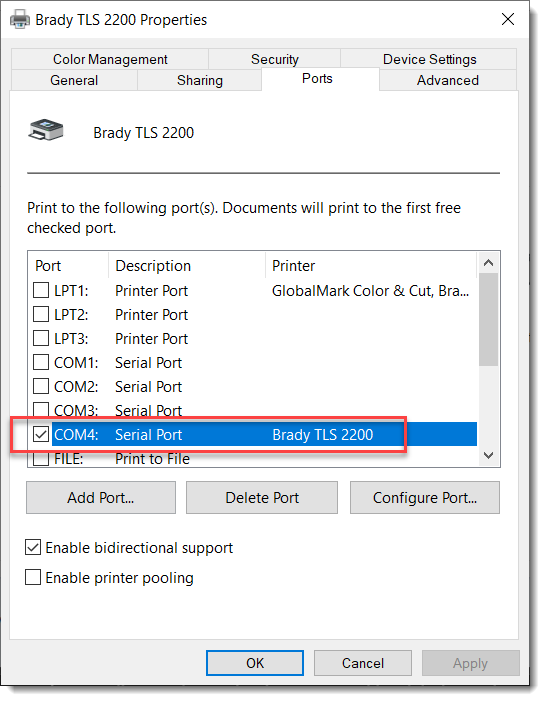Screen dimensions: 545x701
Task: Open the Color Management tab
Action: (x=110, y=59)
